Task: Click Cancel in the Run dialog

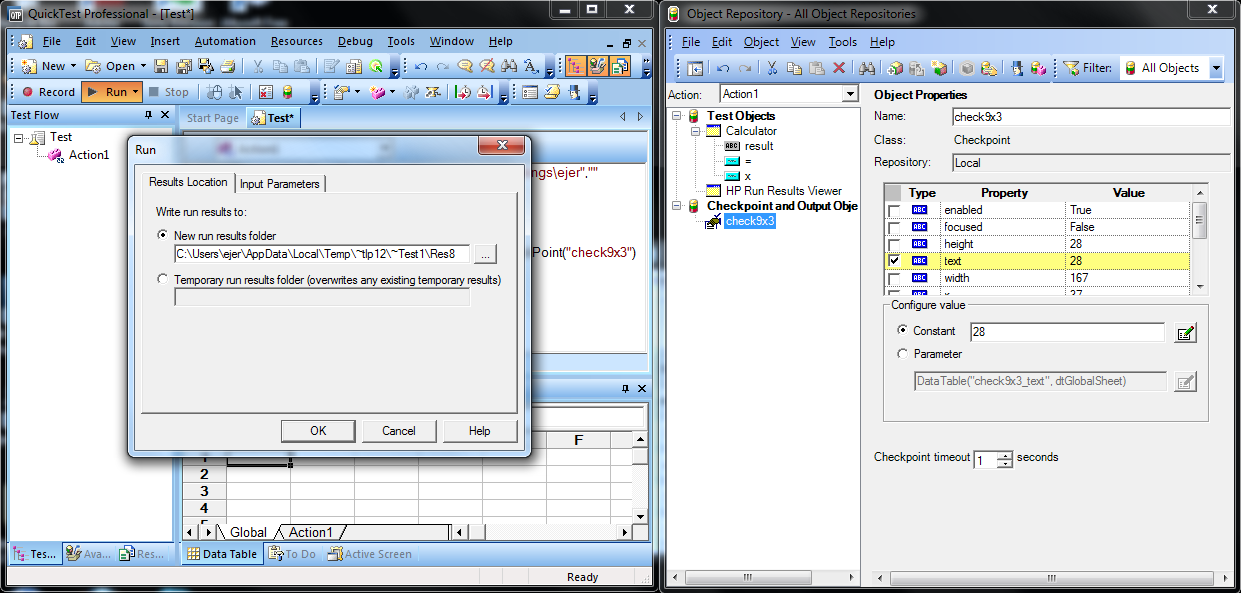Action: pos(399,431)
